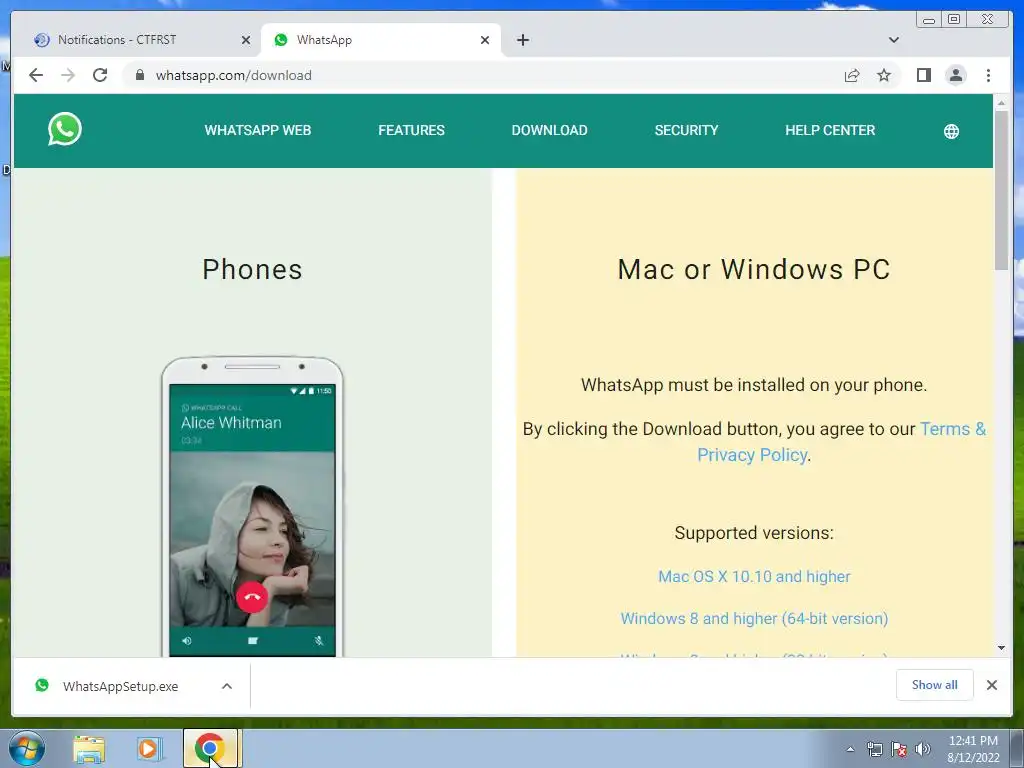Image resolution: width=1024 pixels, height=768 pixels.
Task: Expand the tab search chevron
Action: tap(894, 40)
